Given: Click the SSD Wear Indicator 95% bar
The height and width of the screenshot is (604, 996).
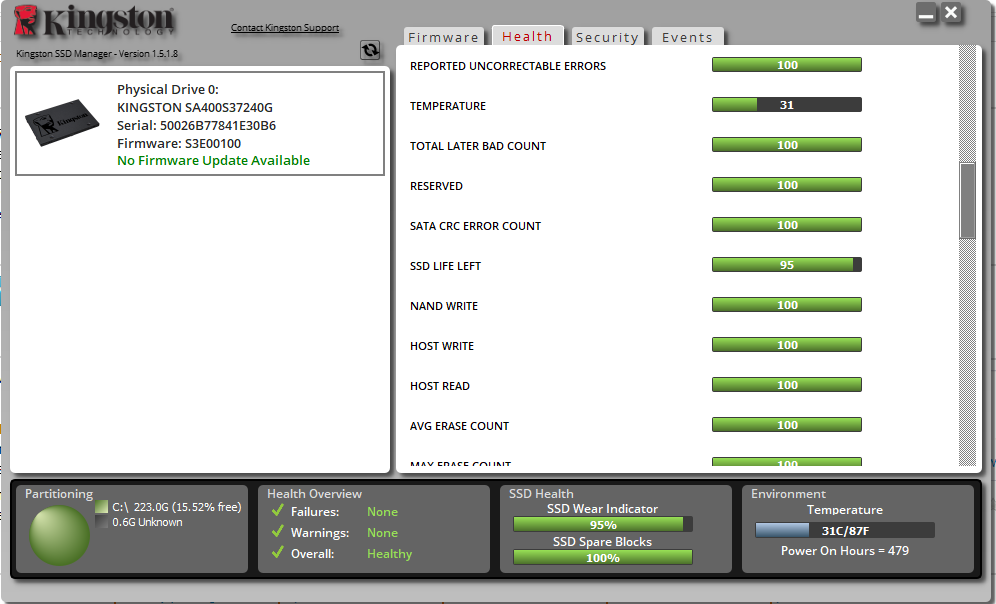Looking at the screenshot, I should 603,525.
